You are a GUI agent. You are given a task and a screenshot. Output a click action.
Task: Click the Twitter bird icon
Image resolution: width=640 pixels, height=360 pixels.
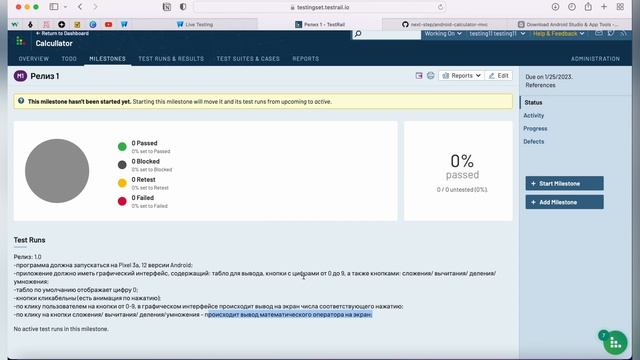coord(611,33)
